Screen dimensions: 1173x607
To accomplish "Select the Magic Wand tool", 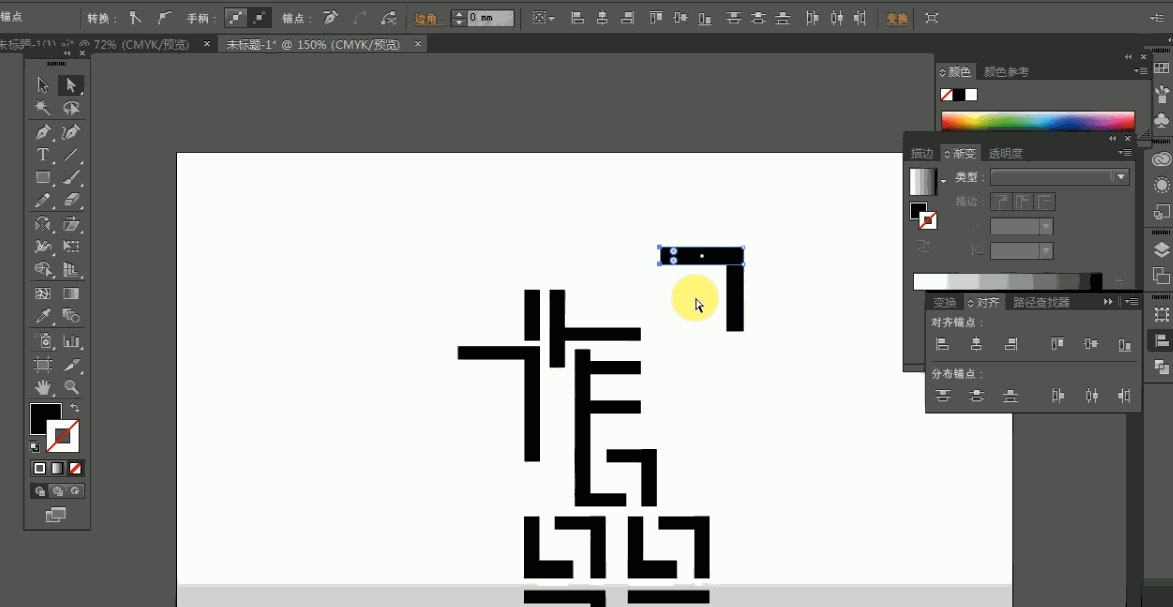I will click(x=43, y=108).
